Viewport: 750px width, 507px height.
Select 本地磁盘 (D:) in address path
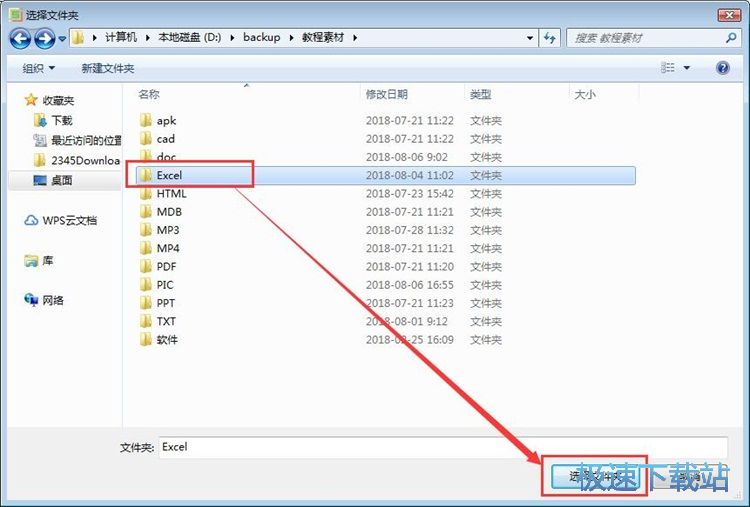189,37
